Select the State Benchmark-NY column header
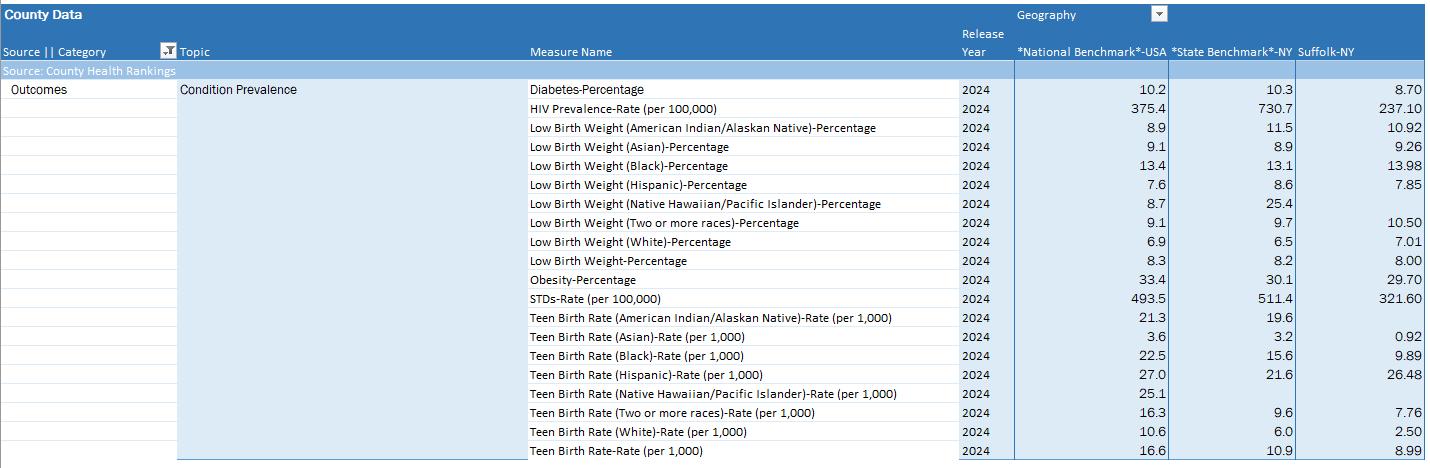Screen dimensions: 1430x468 click(x=1231, y=52)
